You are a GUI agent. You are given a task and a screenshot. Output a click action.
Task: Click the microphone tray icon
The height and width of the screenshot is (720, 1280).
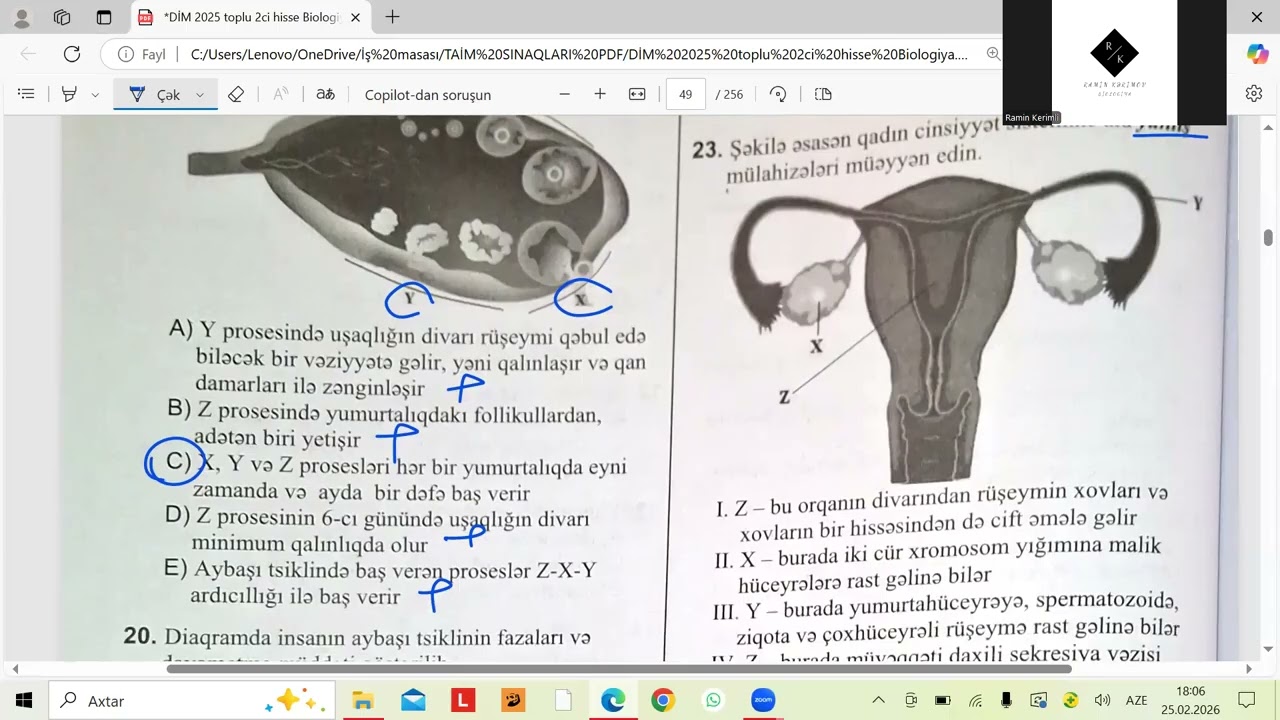tap(1006, 700)
